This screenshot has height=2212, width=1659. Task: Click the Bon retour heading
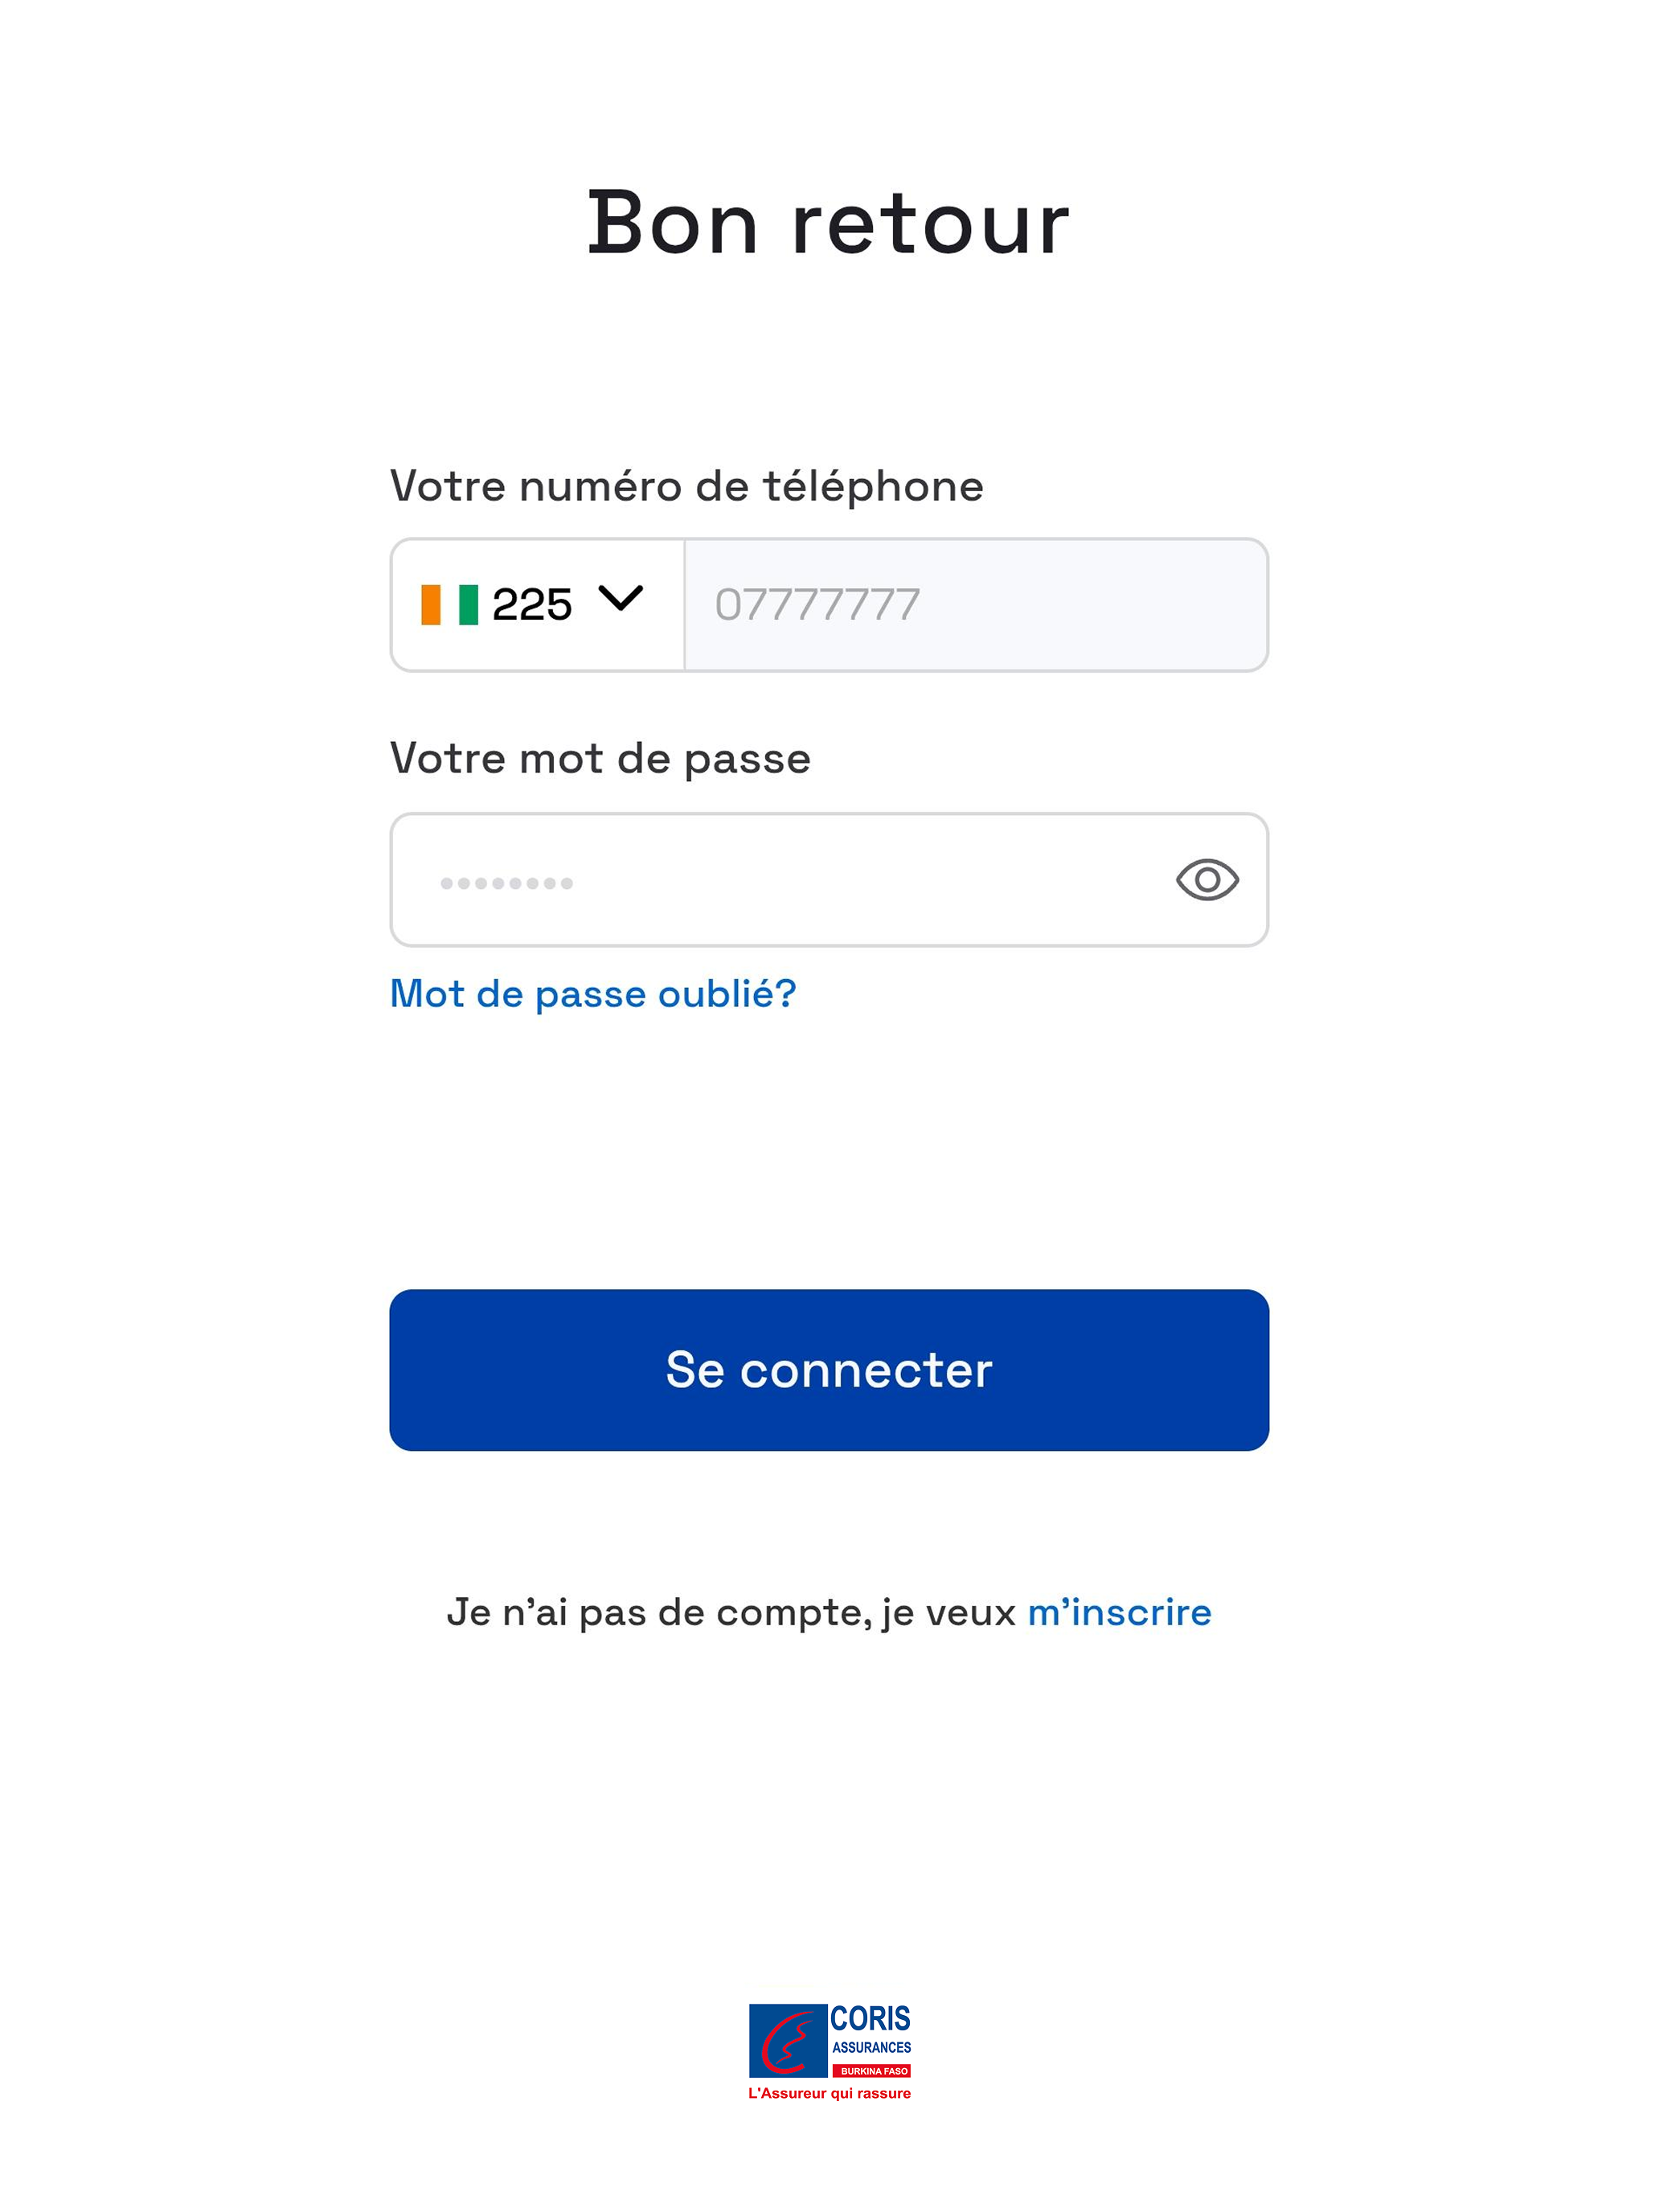pyautogui.click(x=828, y=223)
